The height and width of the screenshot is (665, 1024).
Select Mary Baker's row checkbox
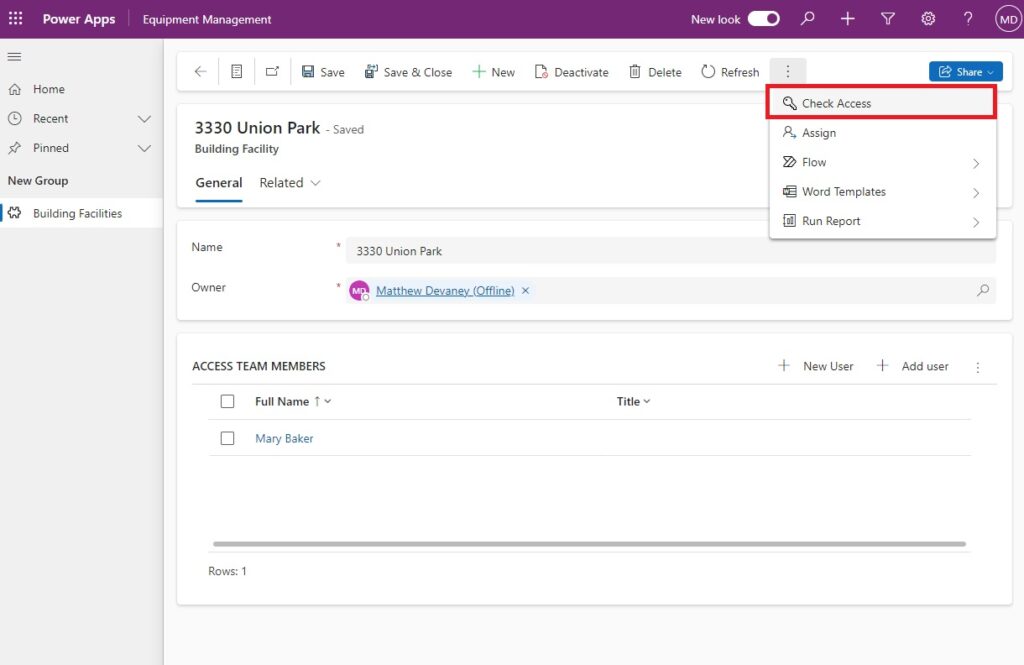point(227,438)
